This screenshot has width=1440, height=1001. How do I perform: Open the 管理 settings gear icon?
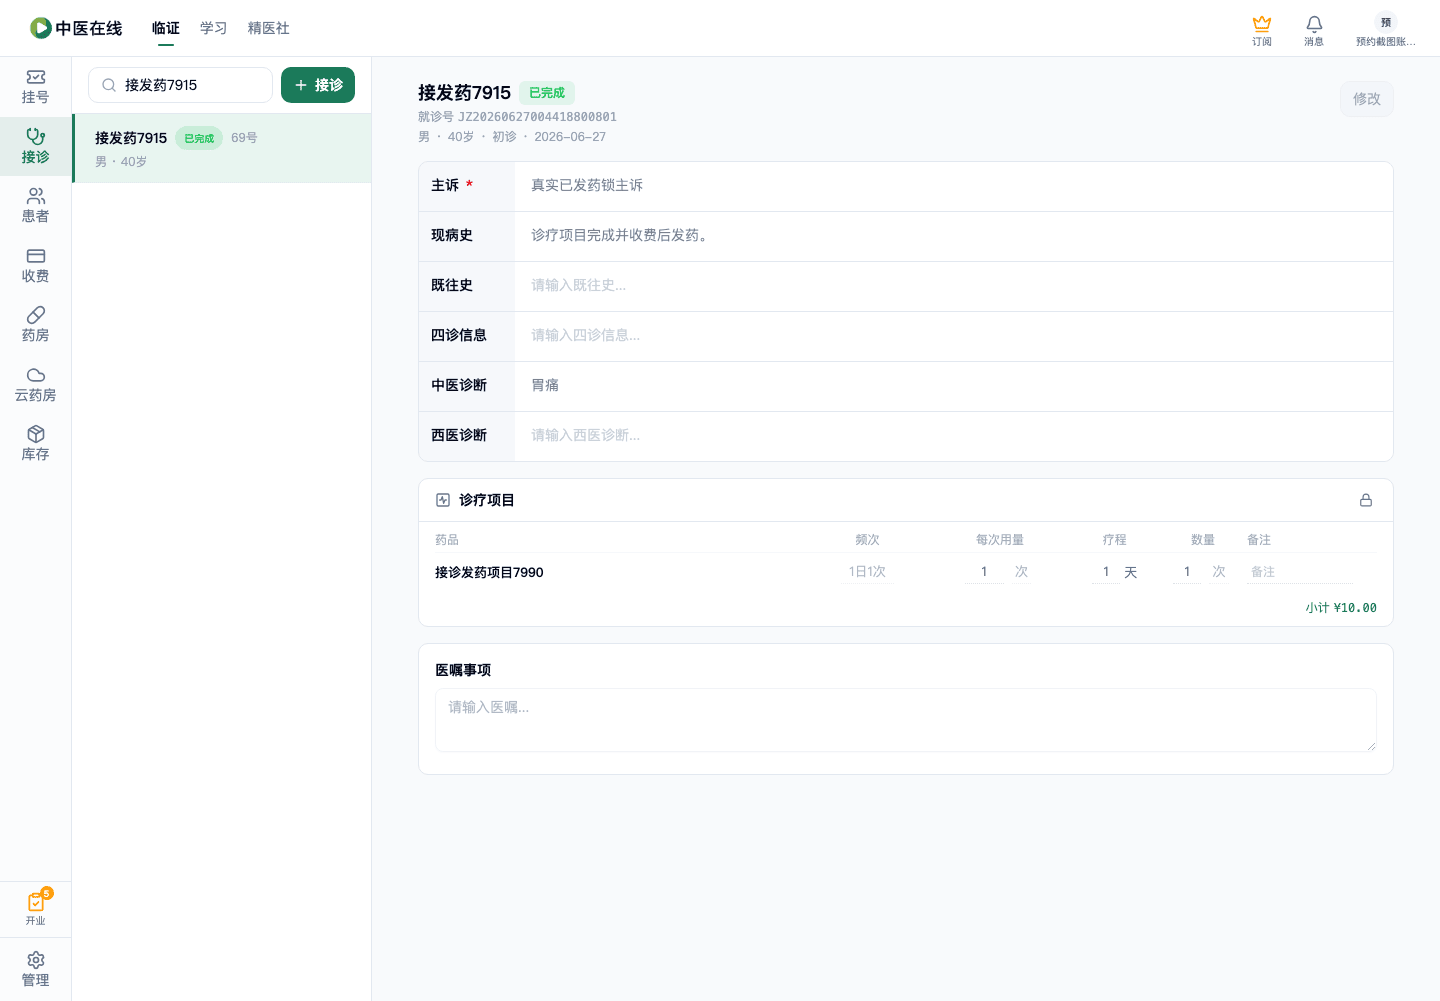(35, 970)
